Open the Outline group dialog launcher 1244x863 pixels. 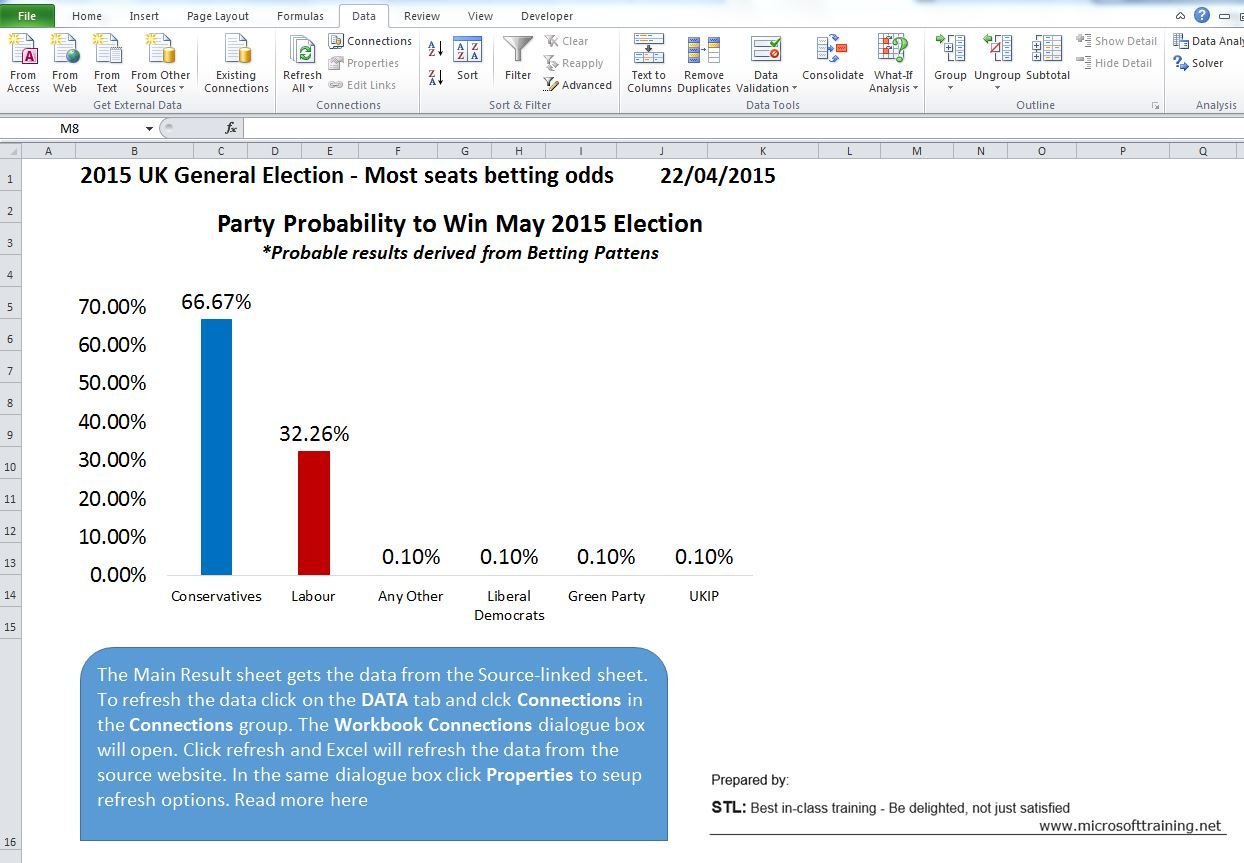1156,105
